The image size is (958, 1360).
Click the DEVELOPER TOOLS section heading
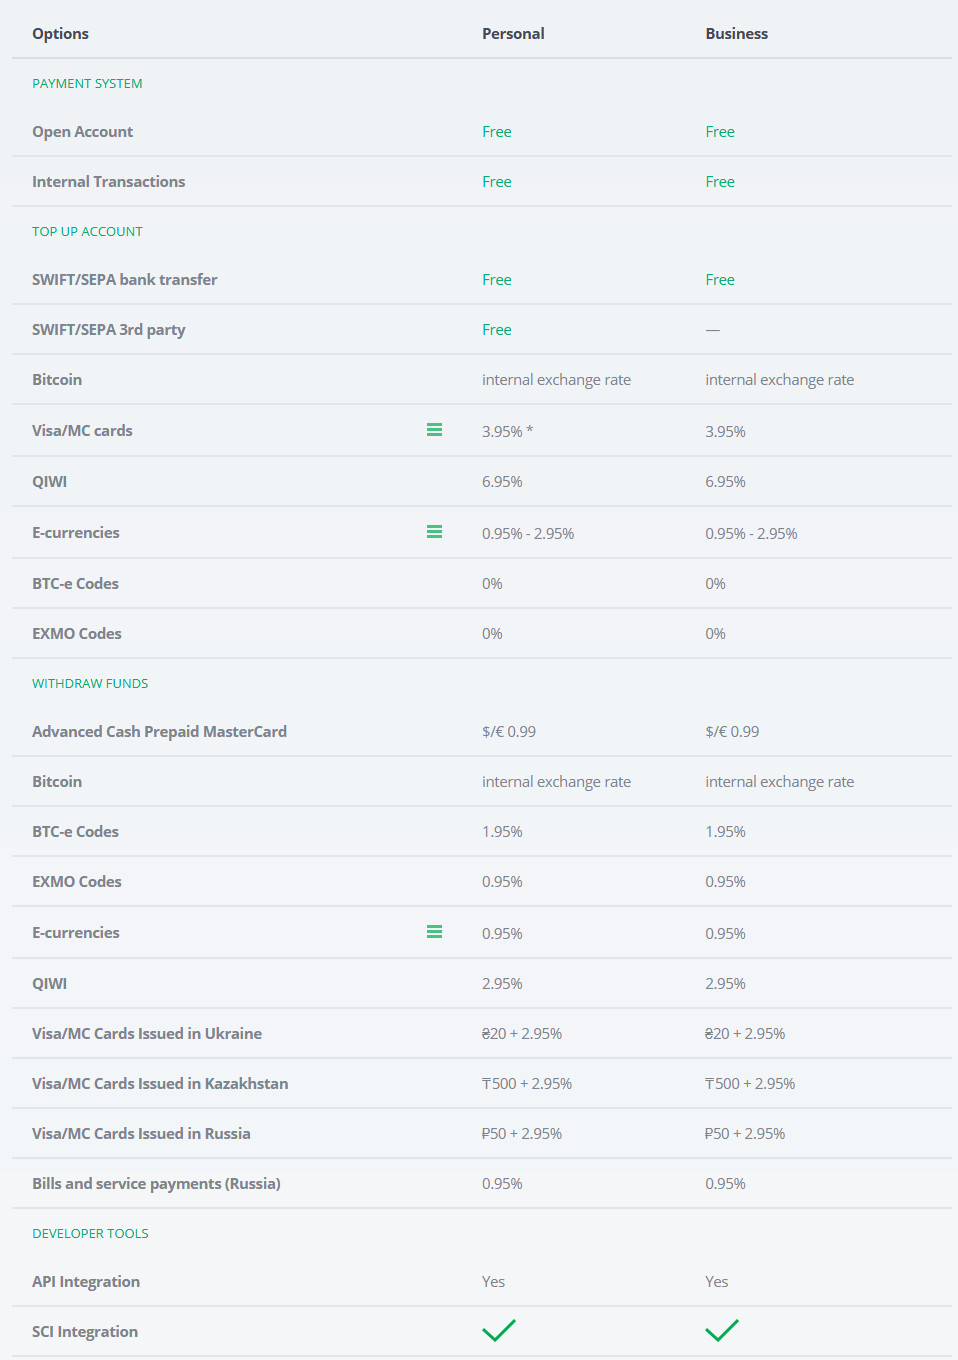click(x=90, y=1234)
